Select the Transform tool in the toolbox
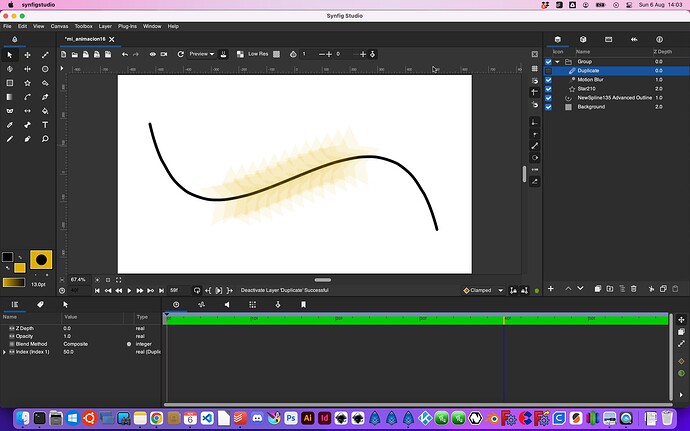This screenshot has width=690, height=431. coord(10,55)
